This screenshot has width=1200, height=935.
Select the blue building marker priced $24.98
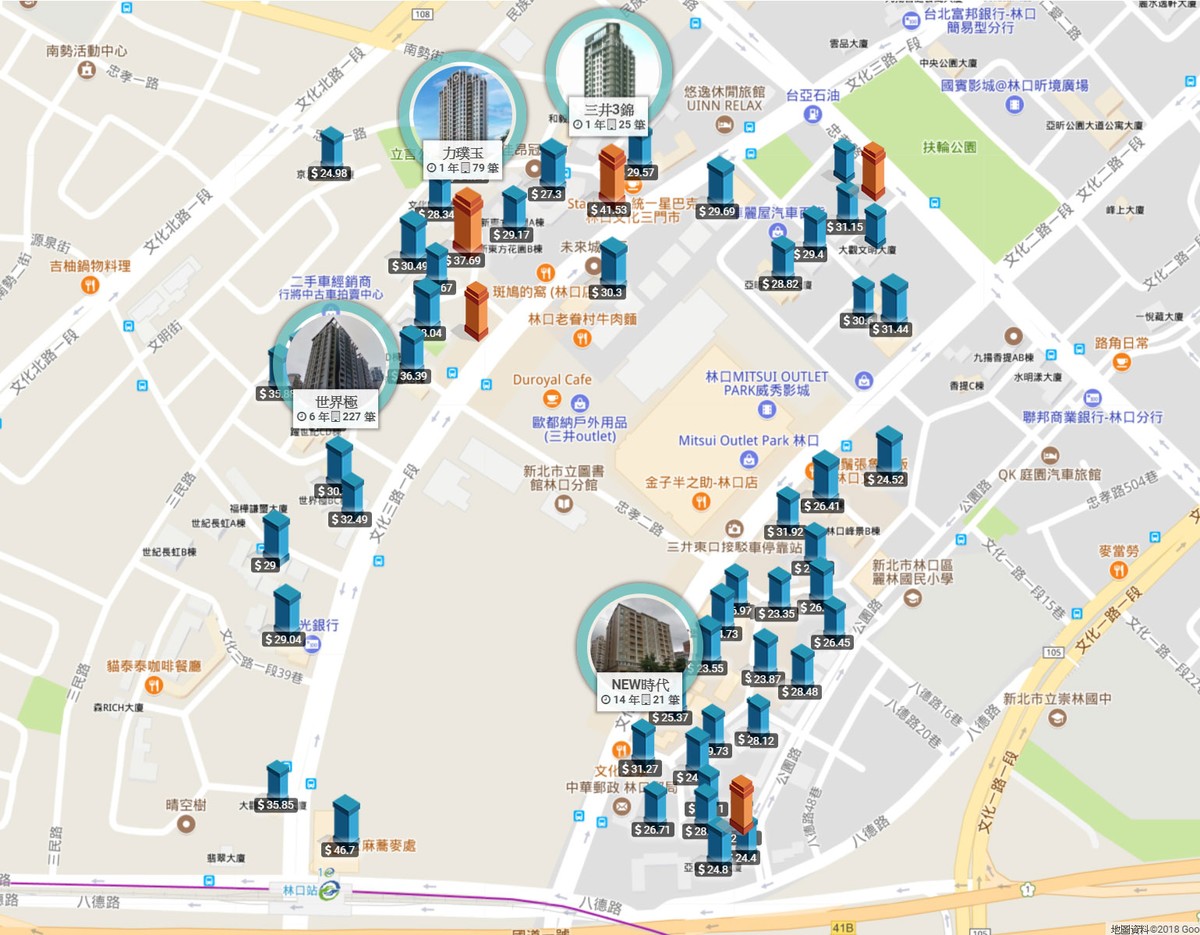click(331, 148)
